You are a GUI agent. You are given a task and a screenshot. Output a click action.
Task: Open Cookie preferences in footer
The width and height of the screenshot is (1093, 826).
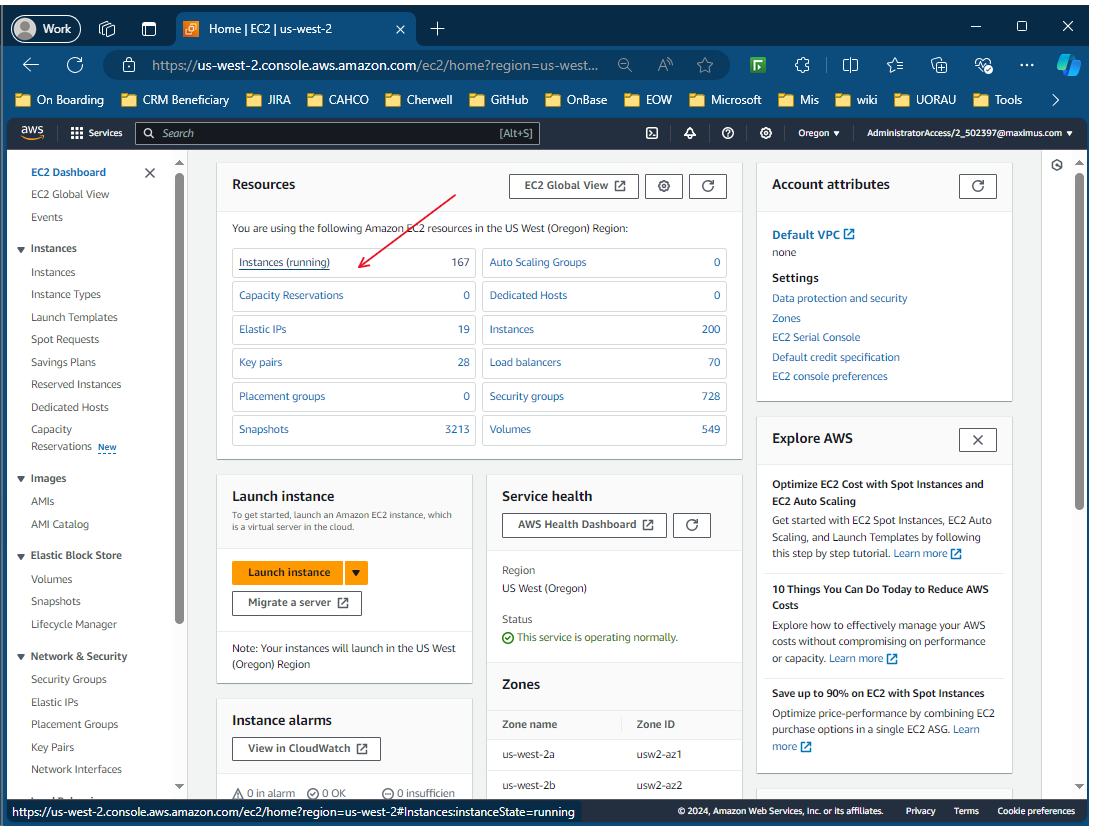click(1036, 811)
